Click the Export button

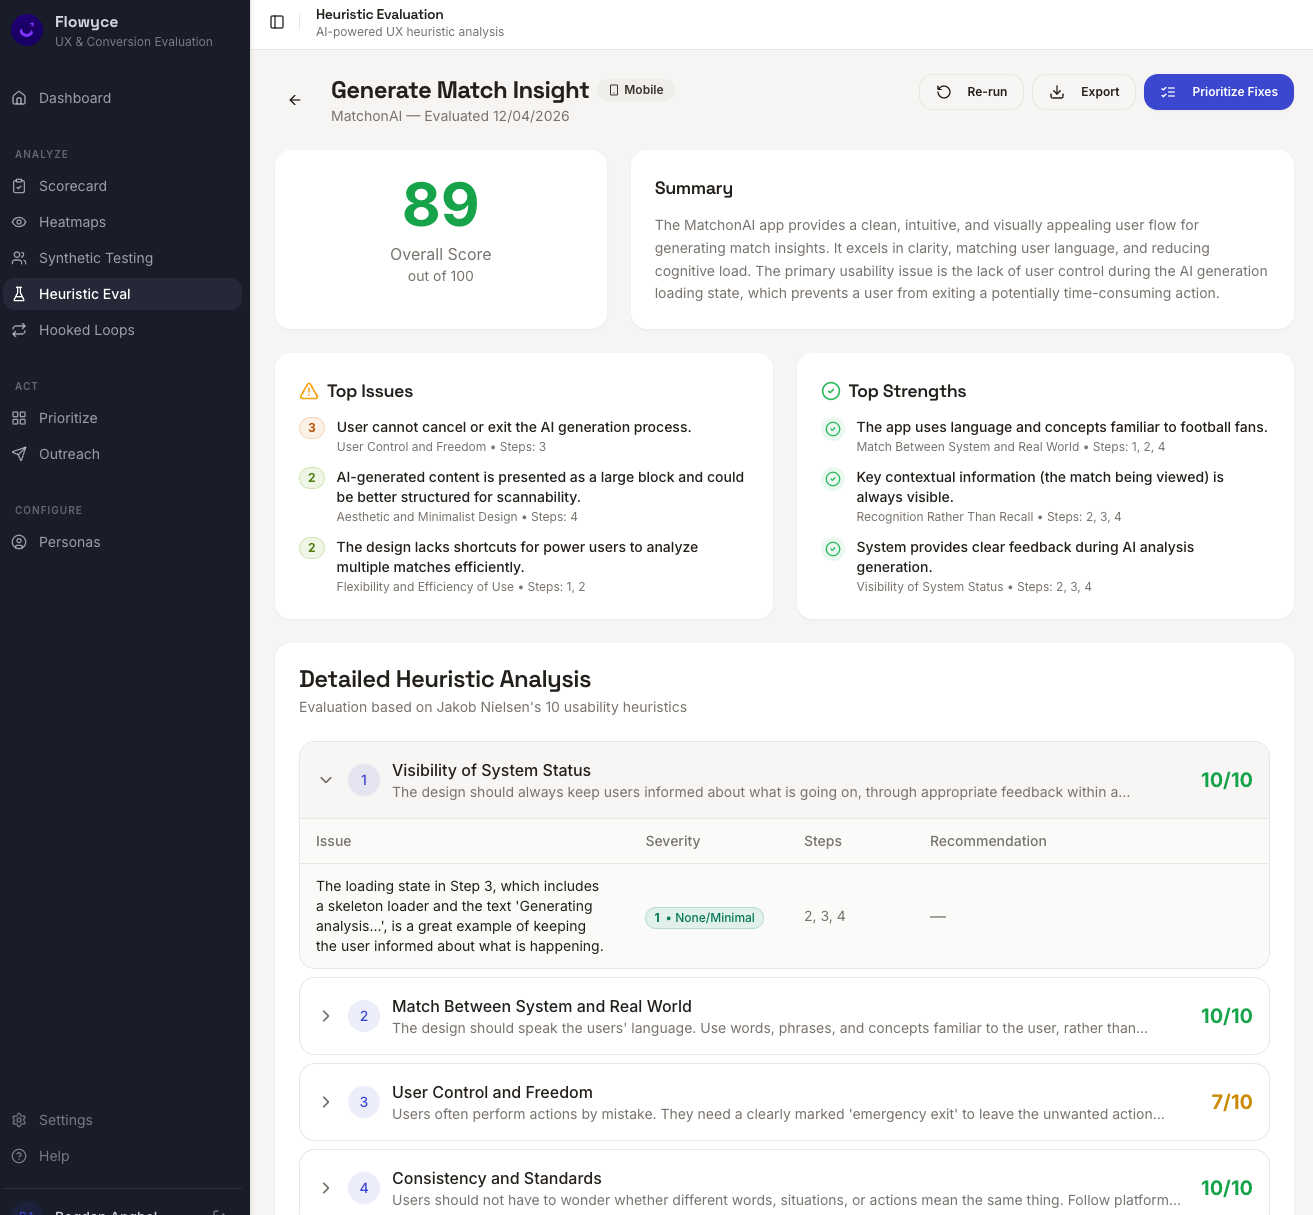(x=1084, y=92)
